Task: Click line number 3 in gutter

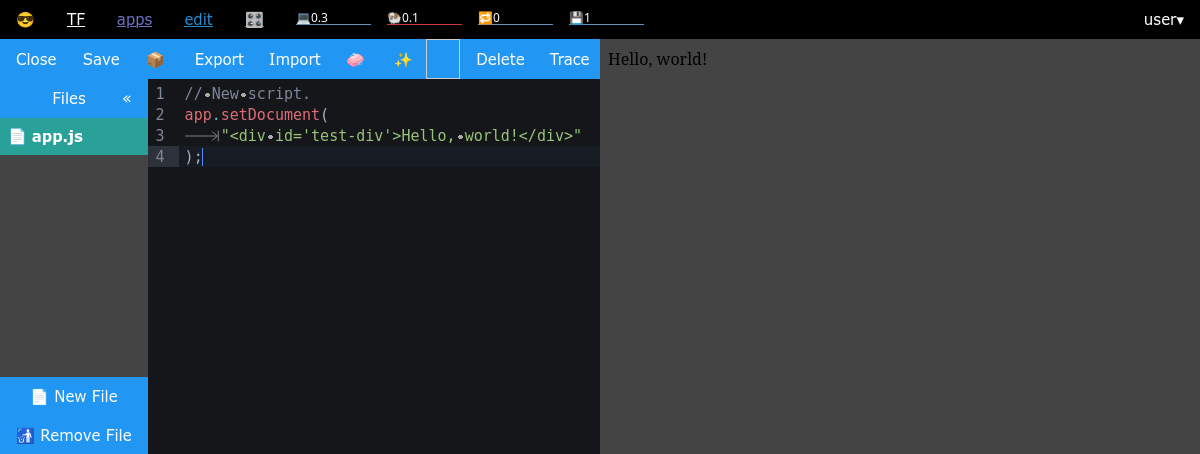Action: click(x=160, y=135)
